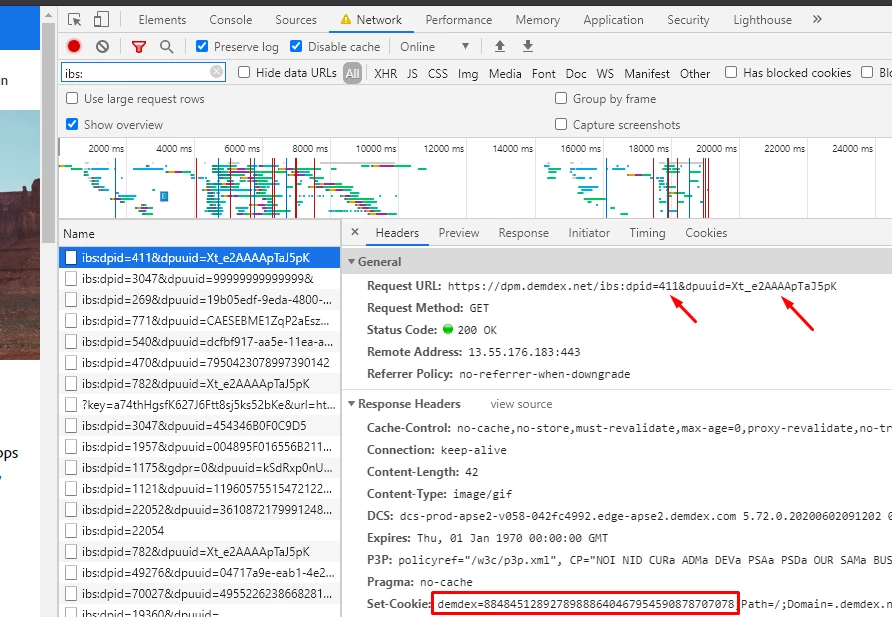View the request Timing tab
This screenshot has width=892, height=617.
coord(647,233)
